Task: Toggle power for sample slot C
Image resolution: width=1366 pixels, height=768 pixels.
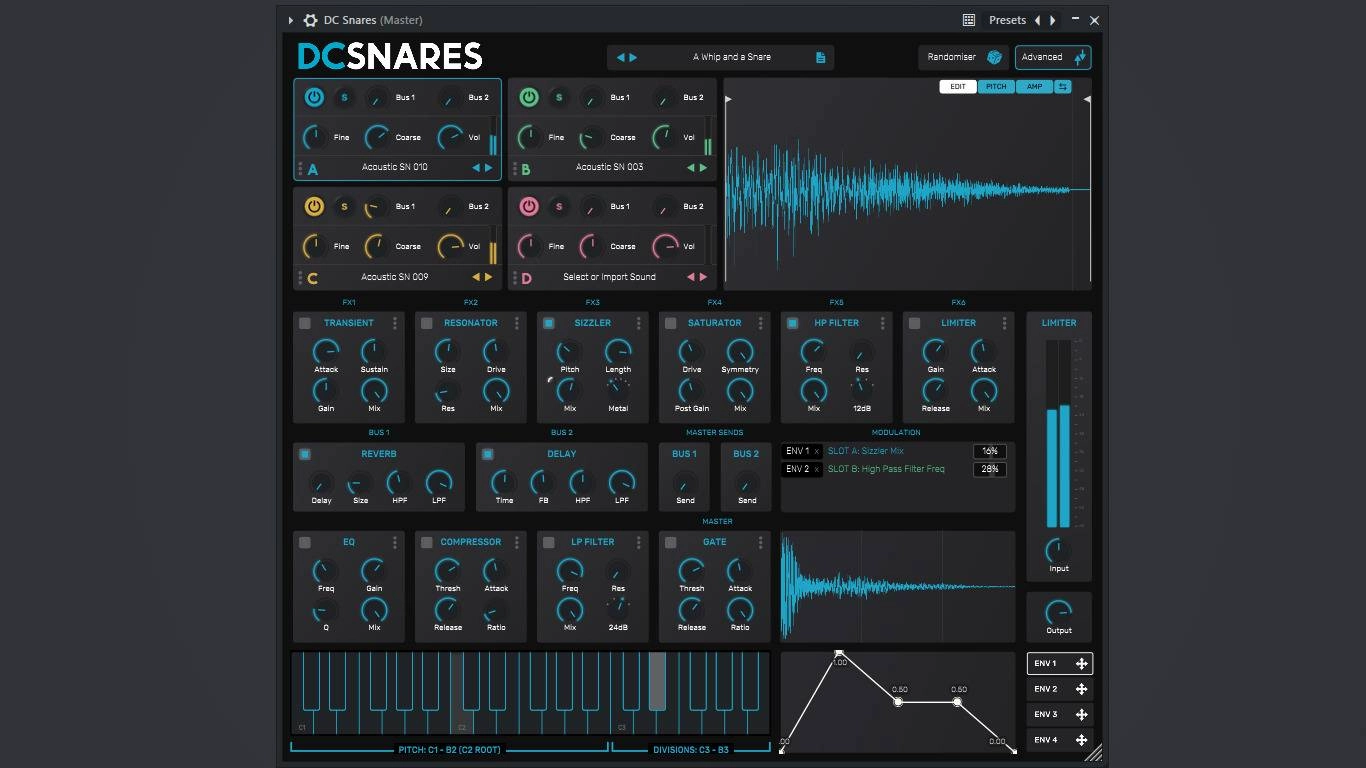Action: [x=314, y=206]
